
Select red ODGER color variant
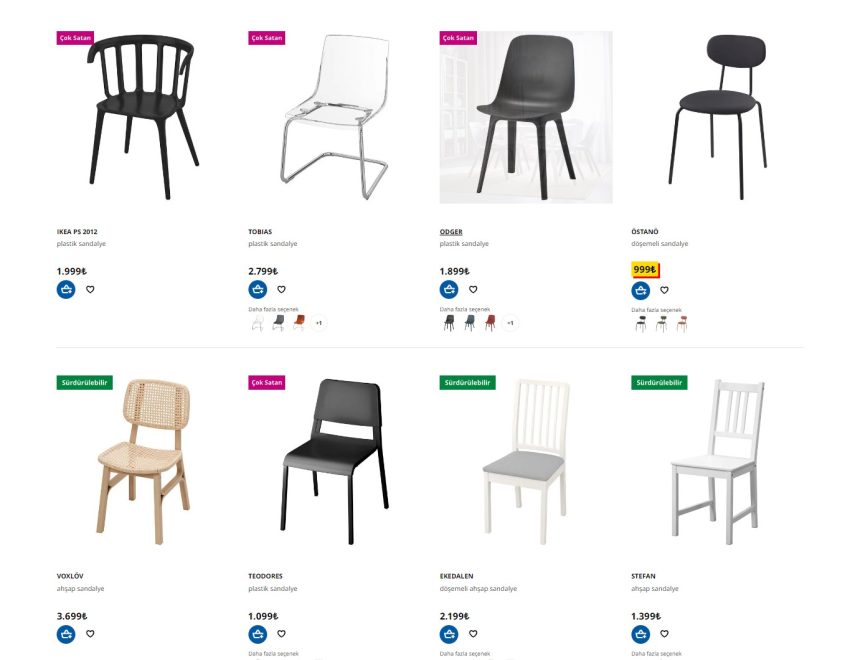tap(490, 323)
